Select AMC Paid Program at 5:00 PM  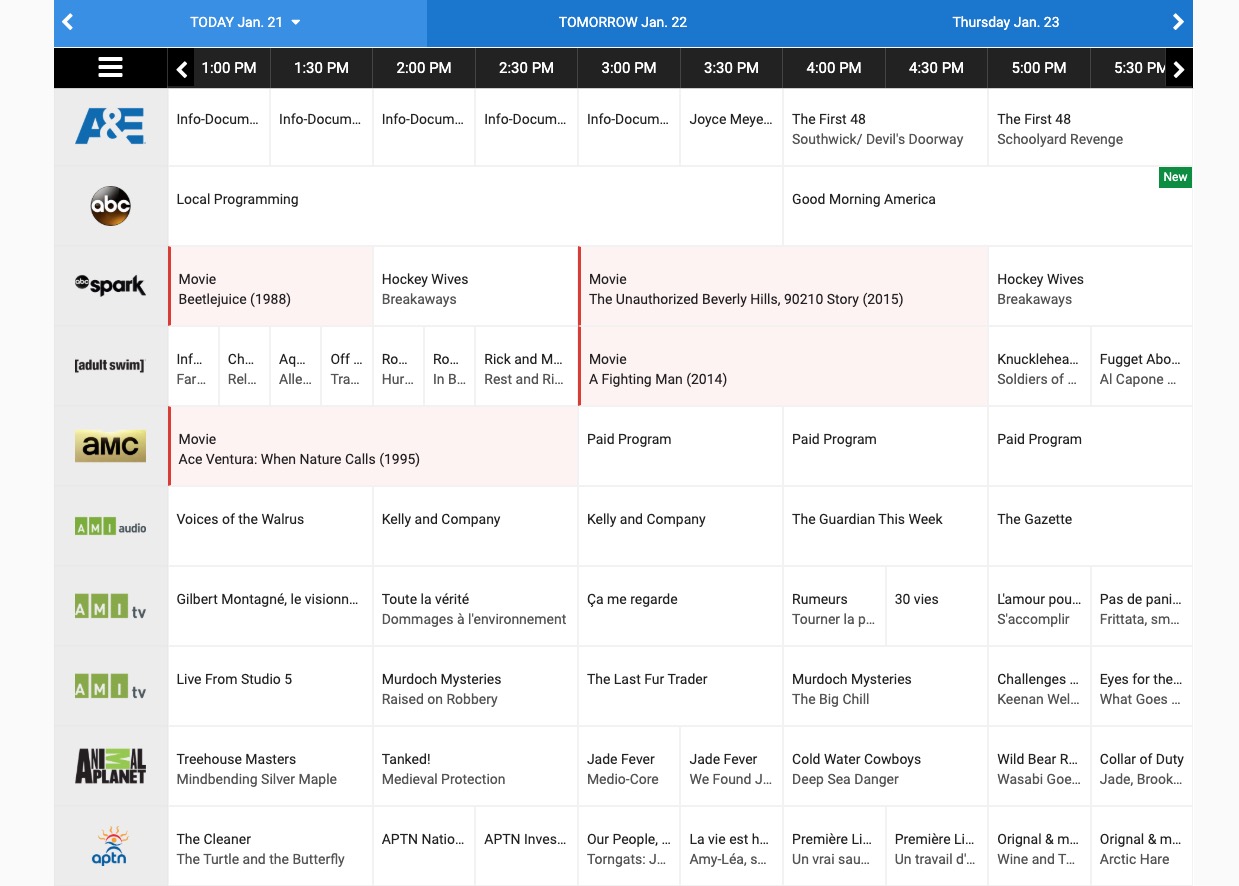[x=1090, y=446]
